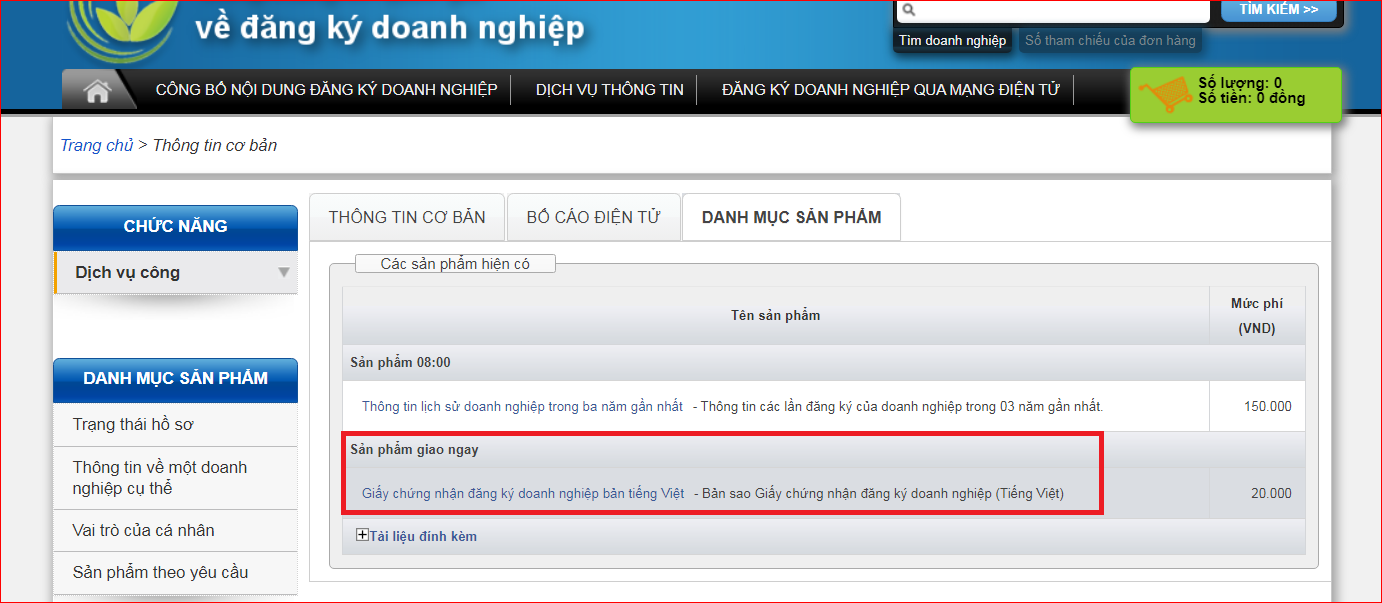Open Thông tin về một doanh nghiệp cụ thể
Screen dimensions: 1382x603
pyautogui.click(x=175, y=478)
